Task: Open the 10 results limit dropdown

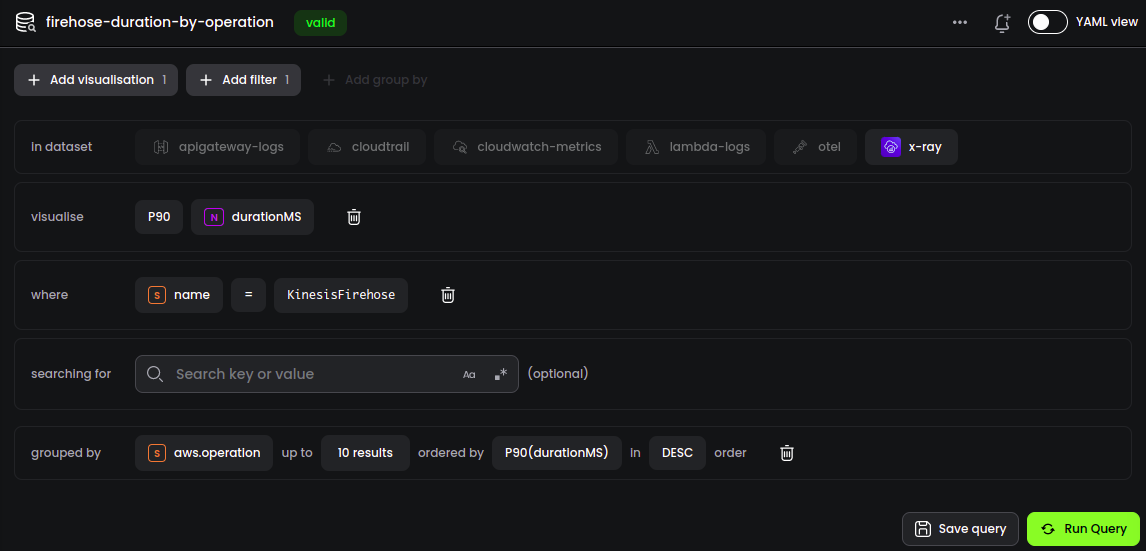Action: [x=365, y=453]
